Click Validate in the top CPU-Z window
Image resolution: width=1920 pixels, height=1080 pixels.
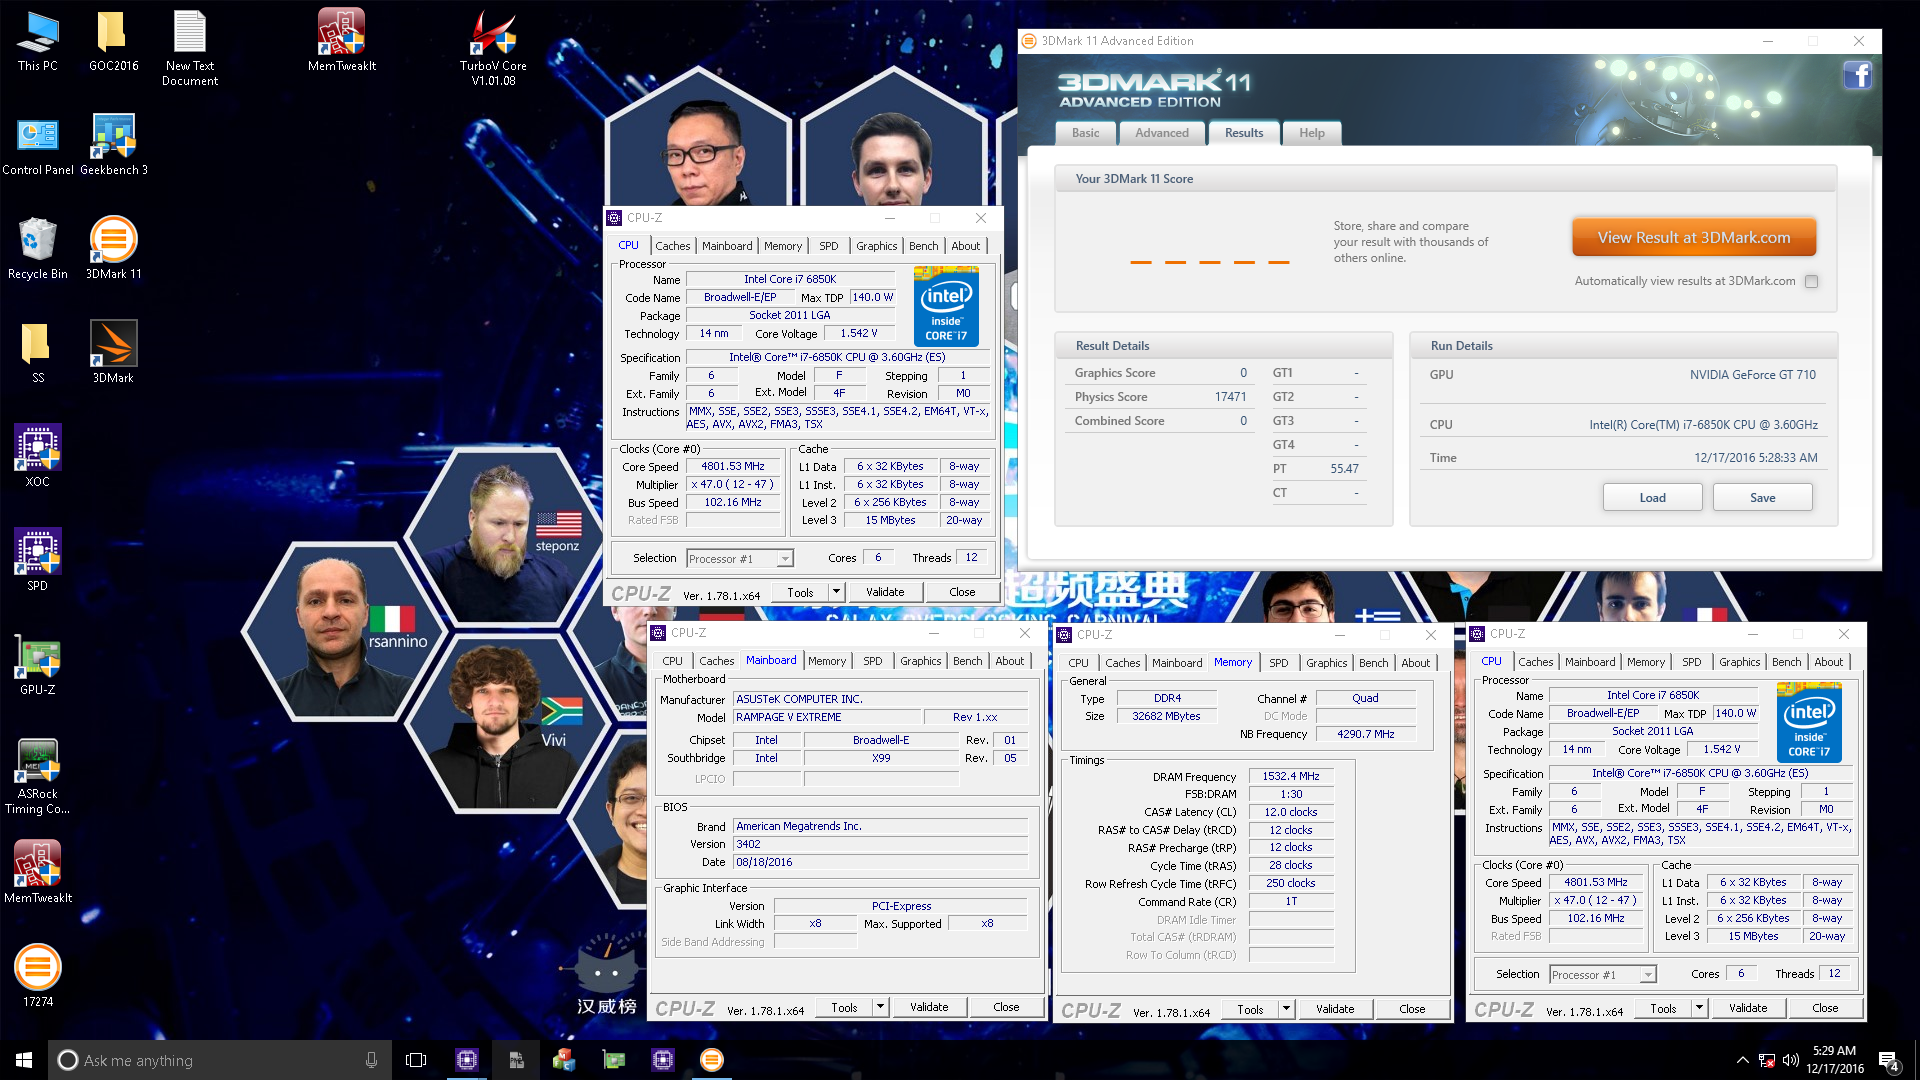[x=885, y=592]
